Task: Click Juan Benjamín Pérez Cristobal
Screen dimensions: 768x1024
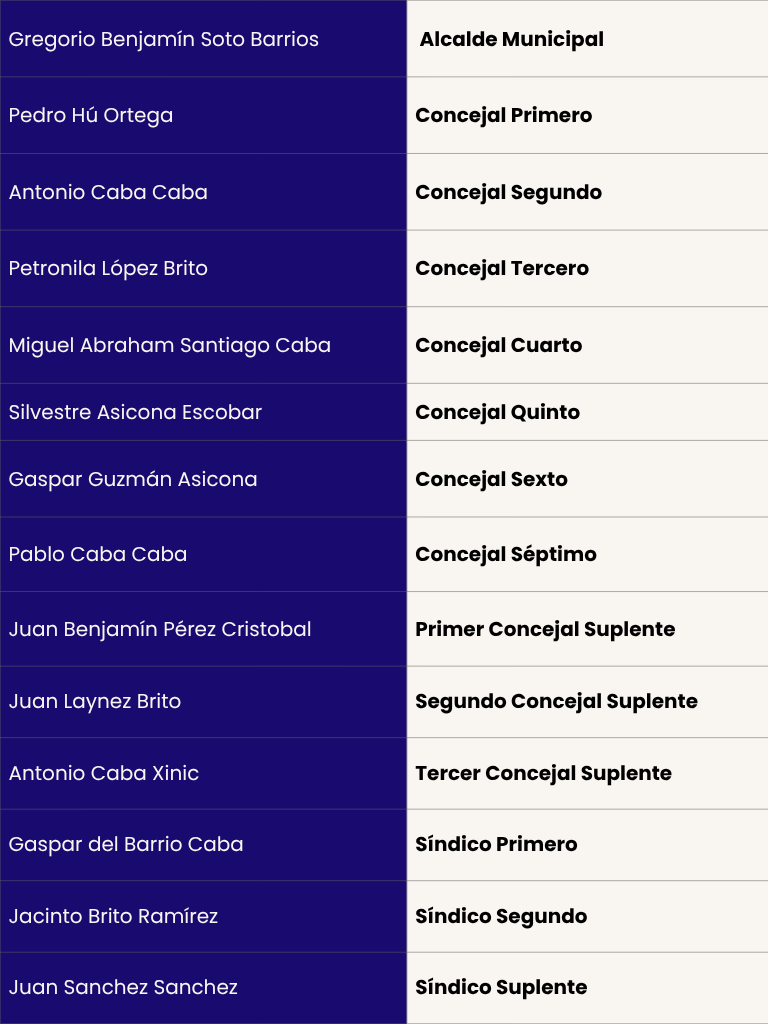Action: [x=160, y=630]
